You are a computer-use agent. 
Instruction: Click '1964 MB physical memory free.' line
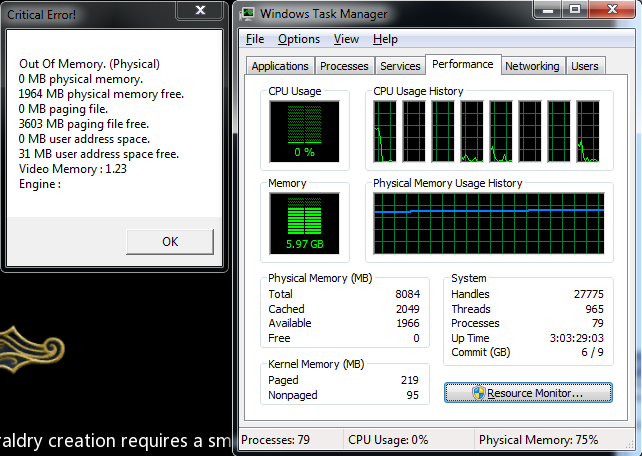click(101, 94)
